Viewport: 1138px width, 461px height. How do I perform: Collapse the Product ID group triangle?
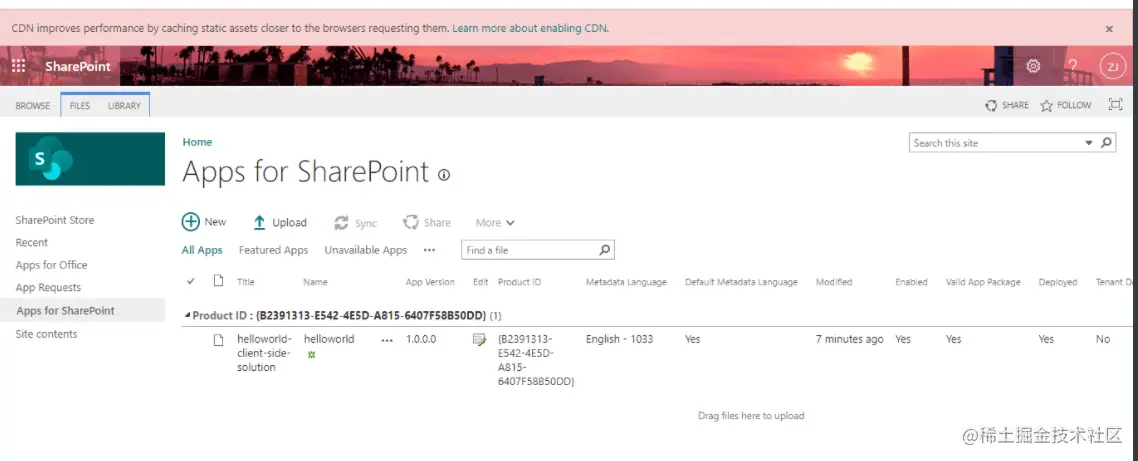tap(188, 315)
